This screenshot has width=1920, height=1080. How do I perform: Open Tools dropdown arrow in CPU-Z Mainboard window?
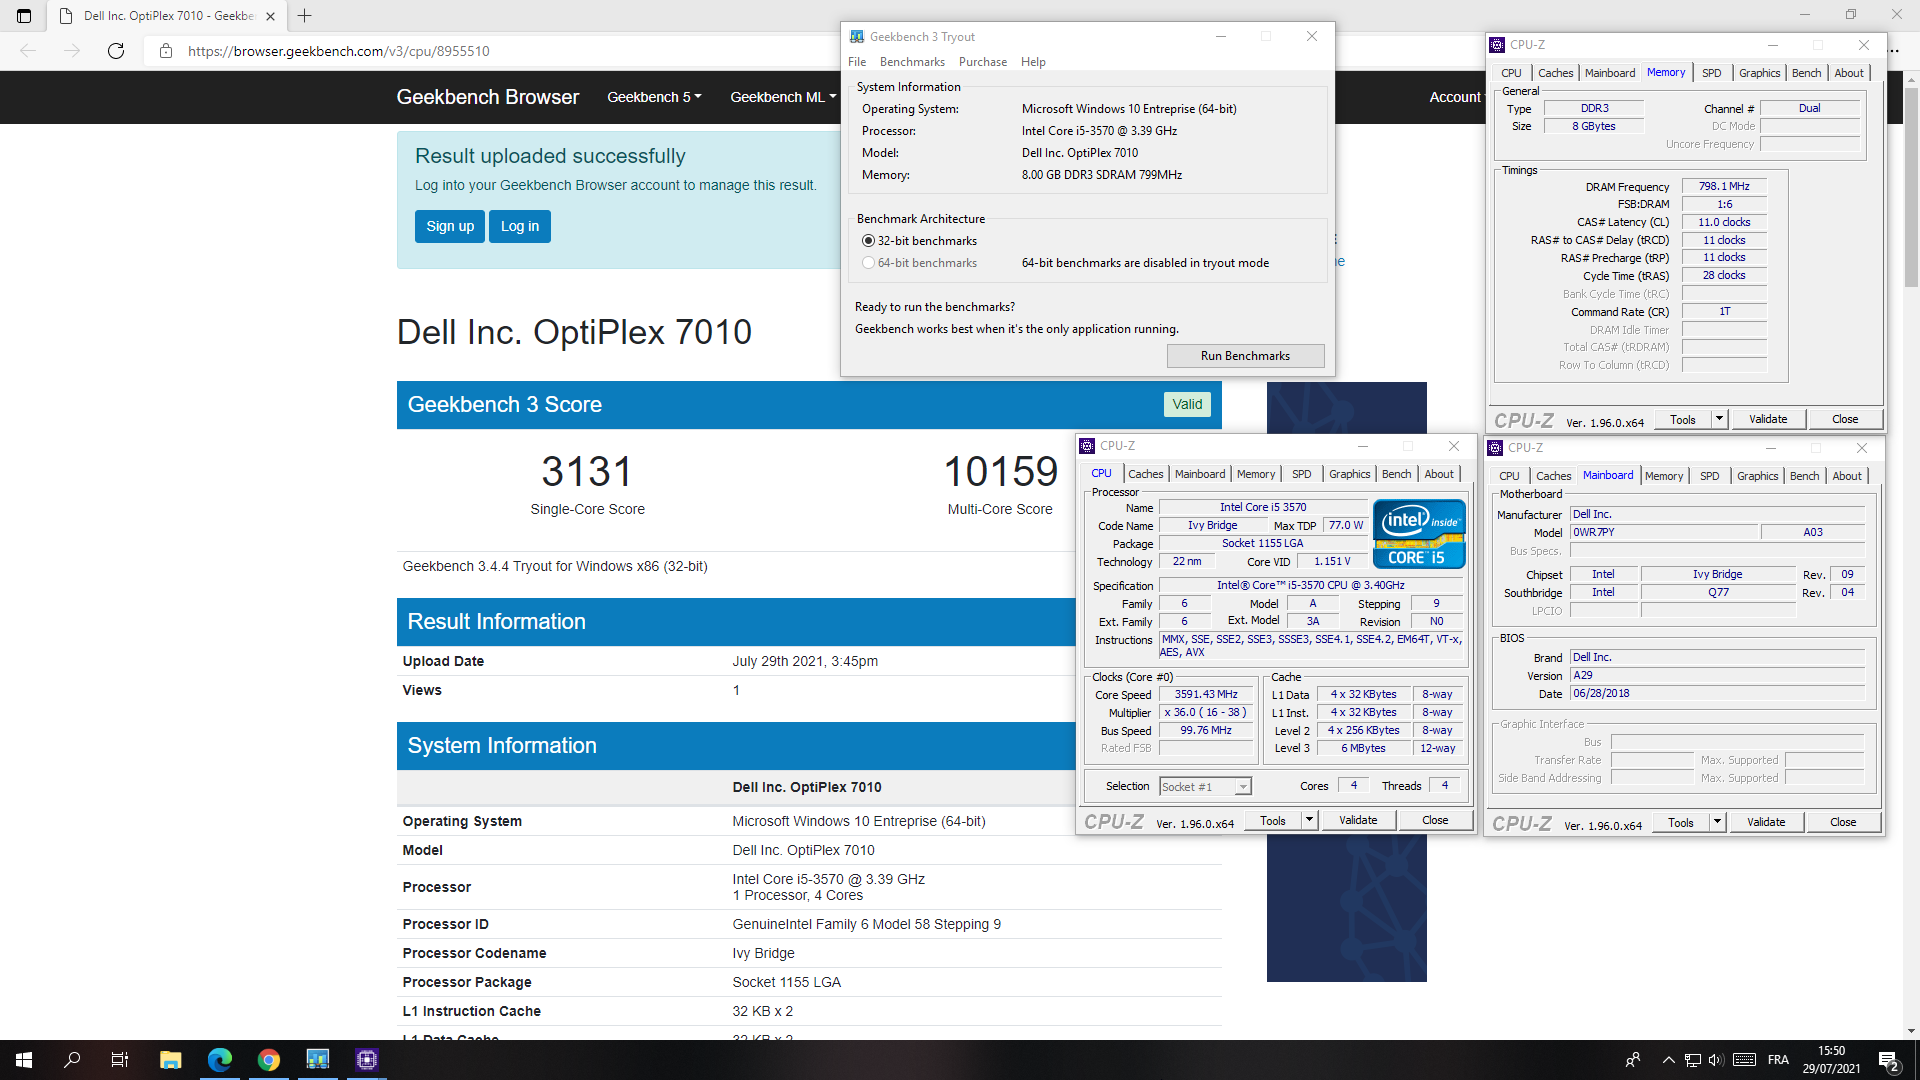click(1717, 822)
